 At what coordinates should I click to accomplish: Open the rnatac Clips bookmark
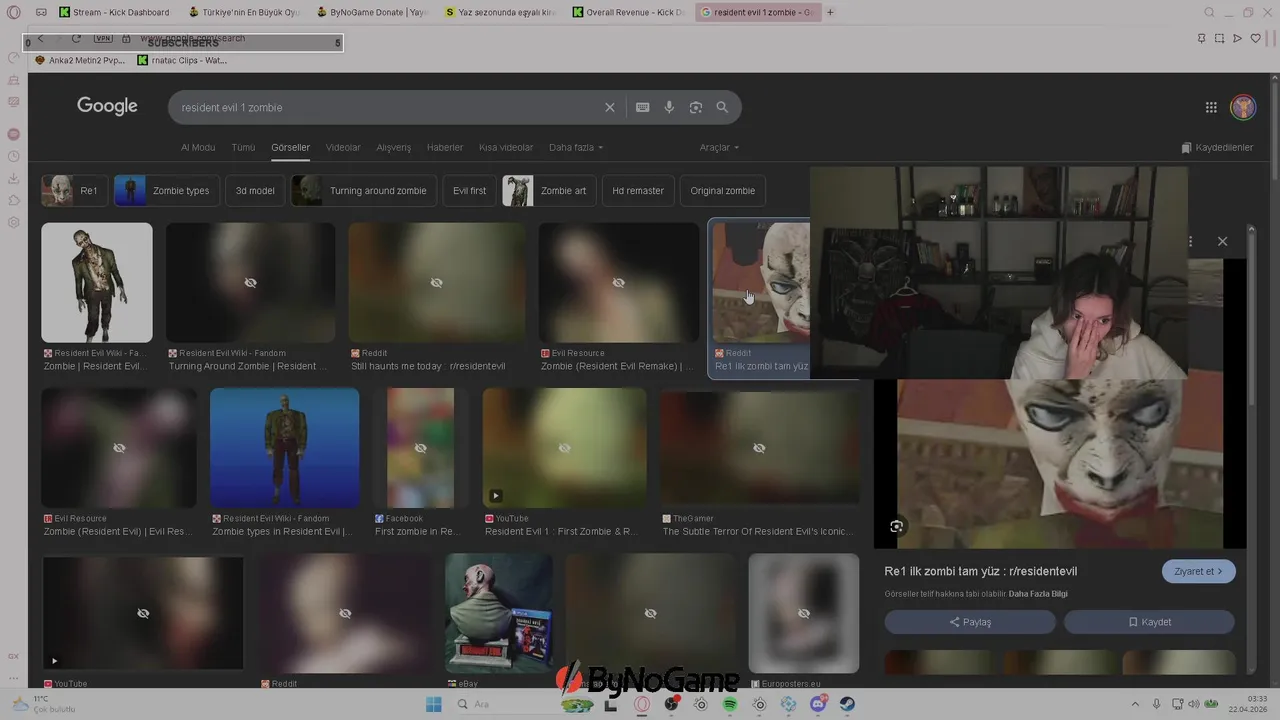tap(182, 60)
